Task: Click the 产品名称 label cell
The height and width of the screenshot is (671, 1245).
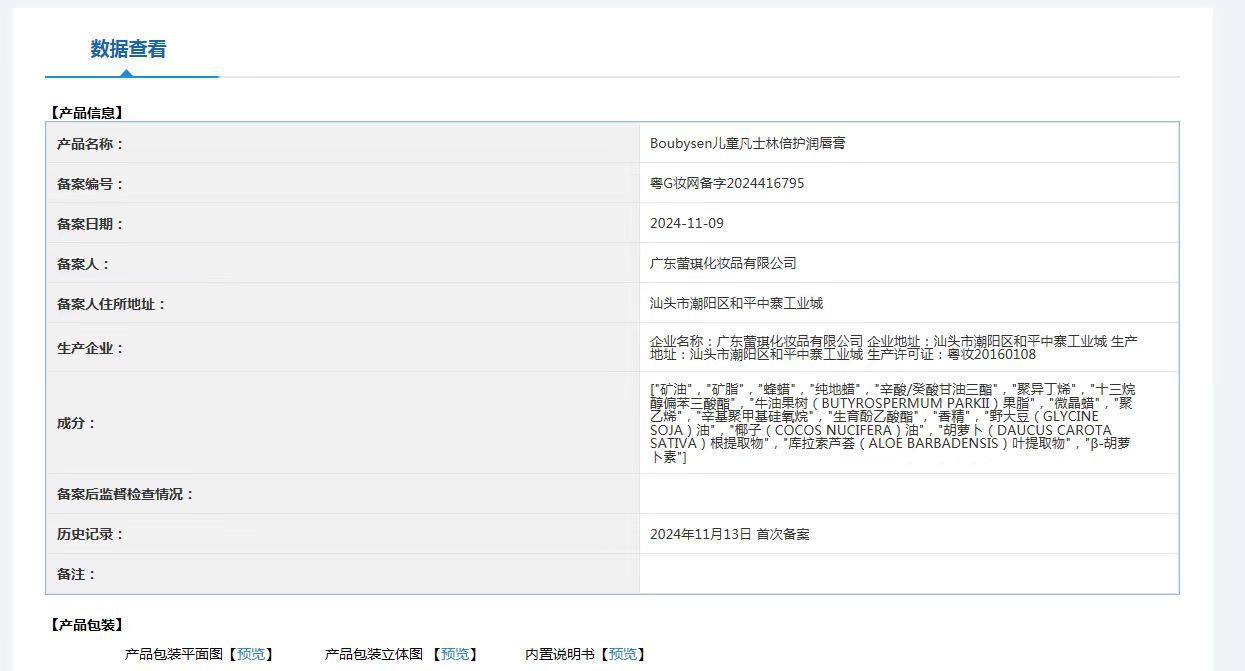Action: [x=343, y=144]
